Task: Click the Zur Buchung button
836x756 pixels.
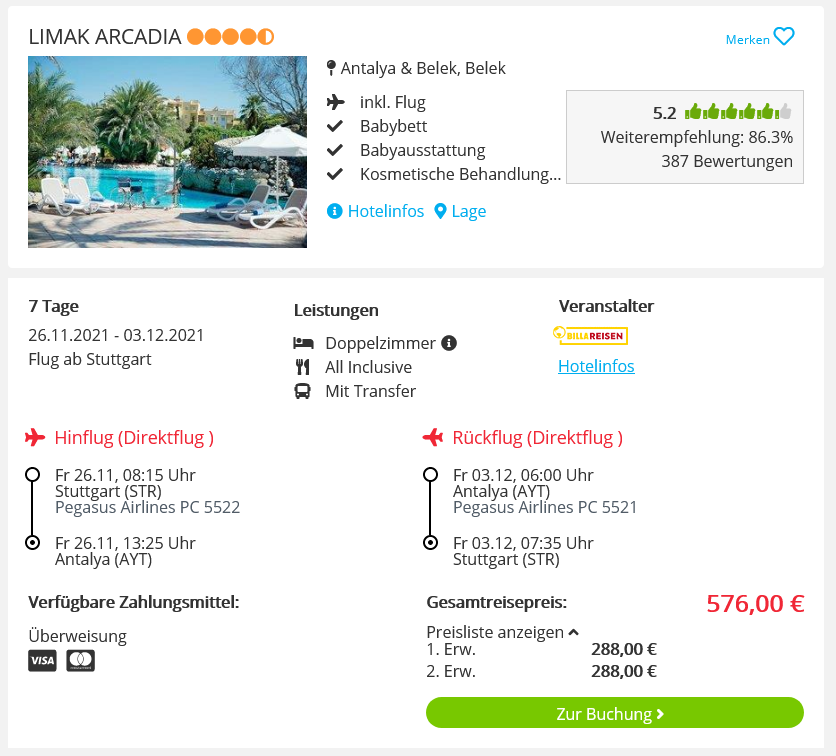Action: [x=615, y=713]
